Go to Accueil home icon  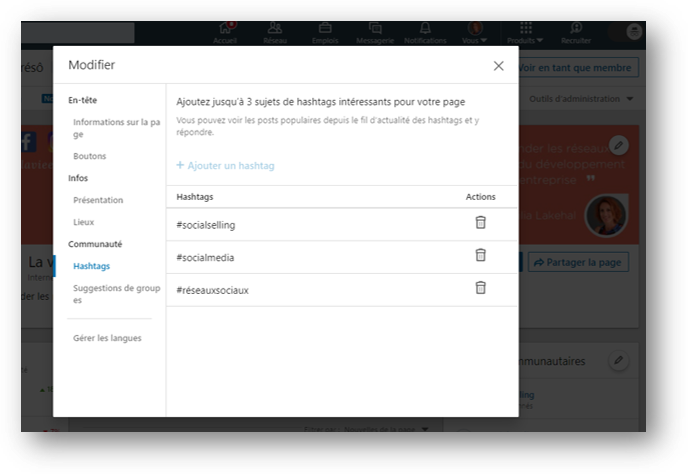(225, 33)
